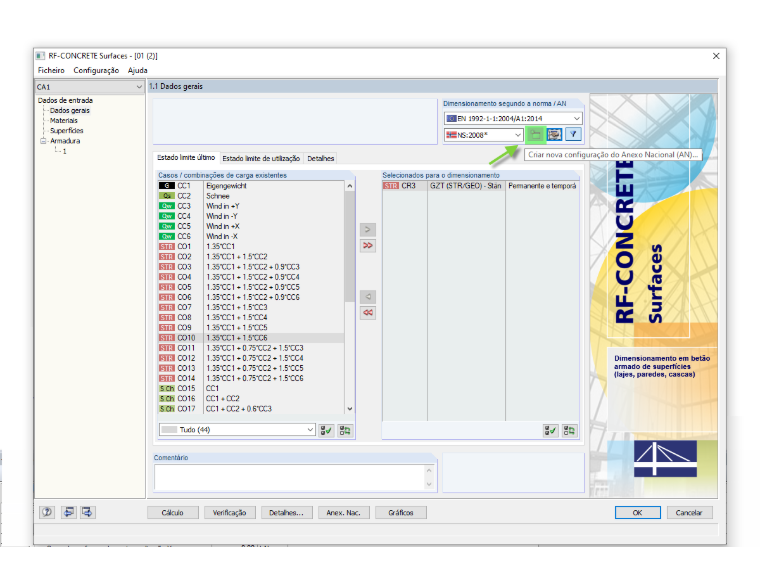This screenshot has height=570, width=760.
Task: Select all in the selected-for-design list
Action: pyautogui.click(x=551, y=430)
